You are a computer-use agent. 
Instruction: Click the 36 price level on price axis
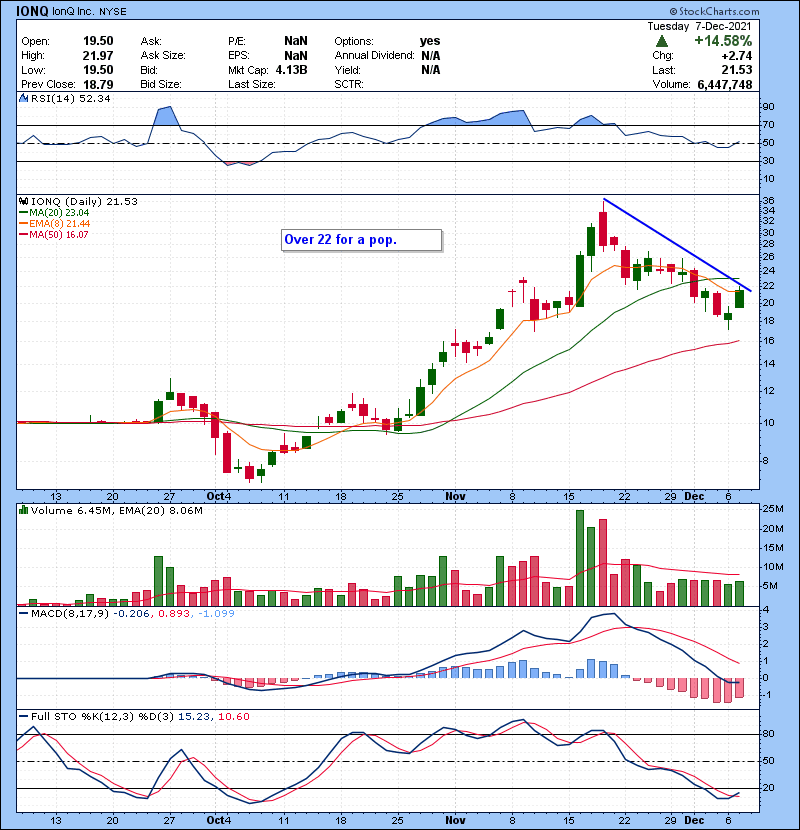point(768,201)
